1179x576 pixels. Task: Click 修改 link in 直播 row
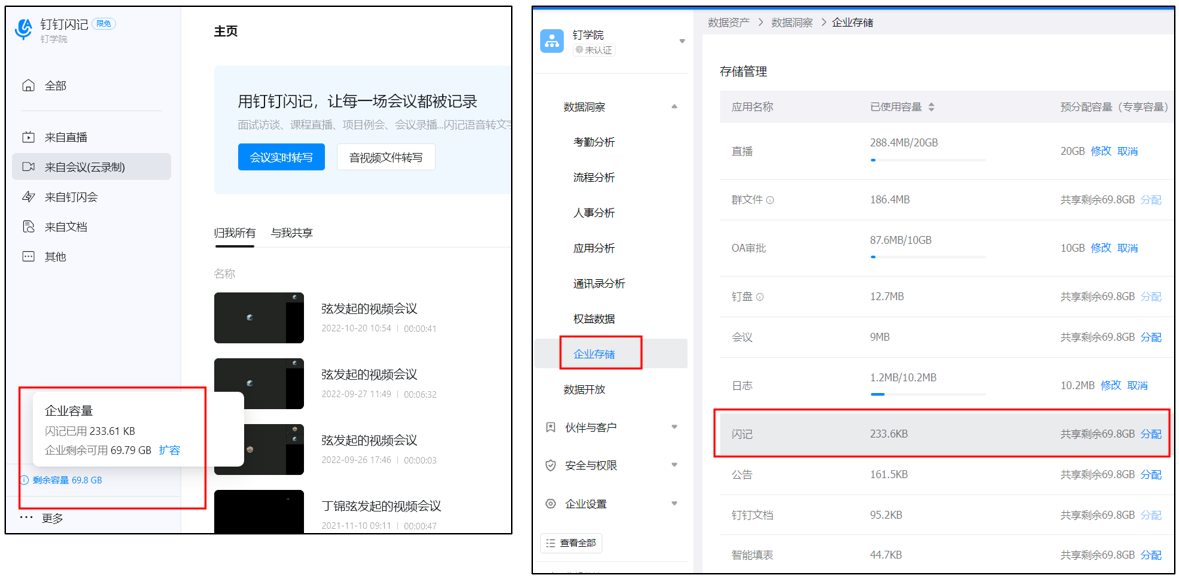(x=1101, y=151)
